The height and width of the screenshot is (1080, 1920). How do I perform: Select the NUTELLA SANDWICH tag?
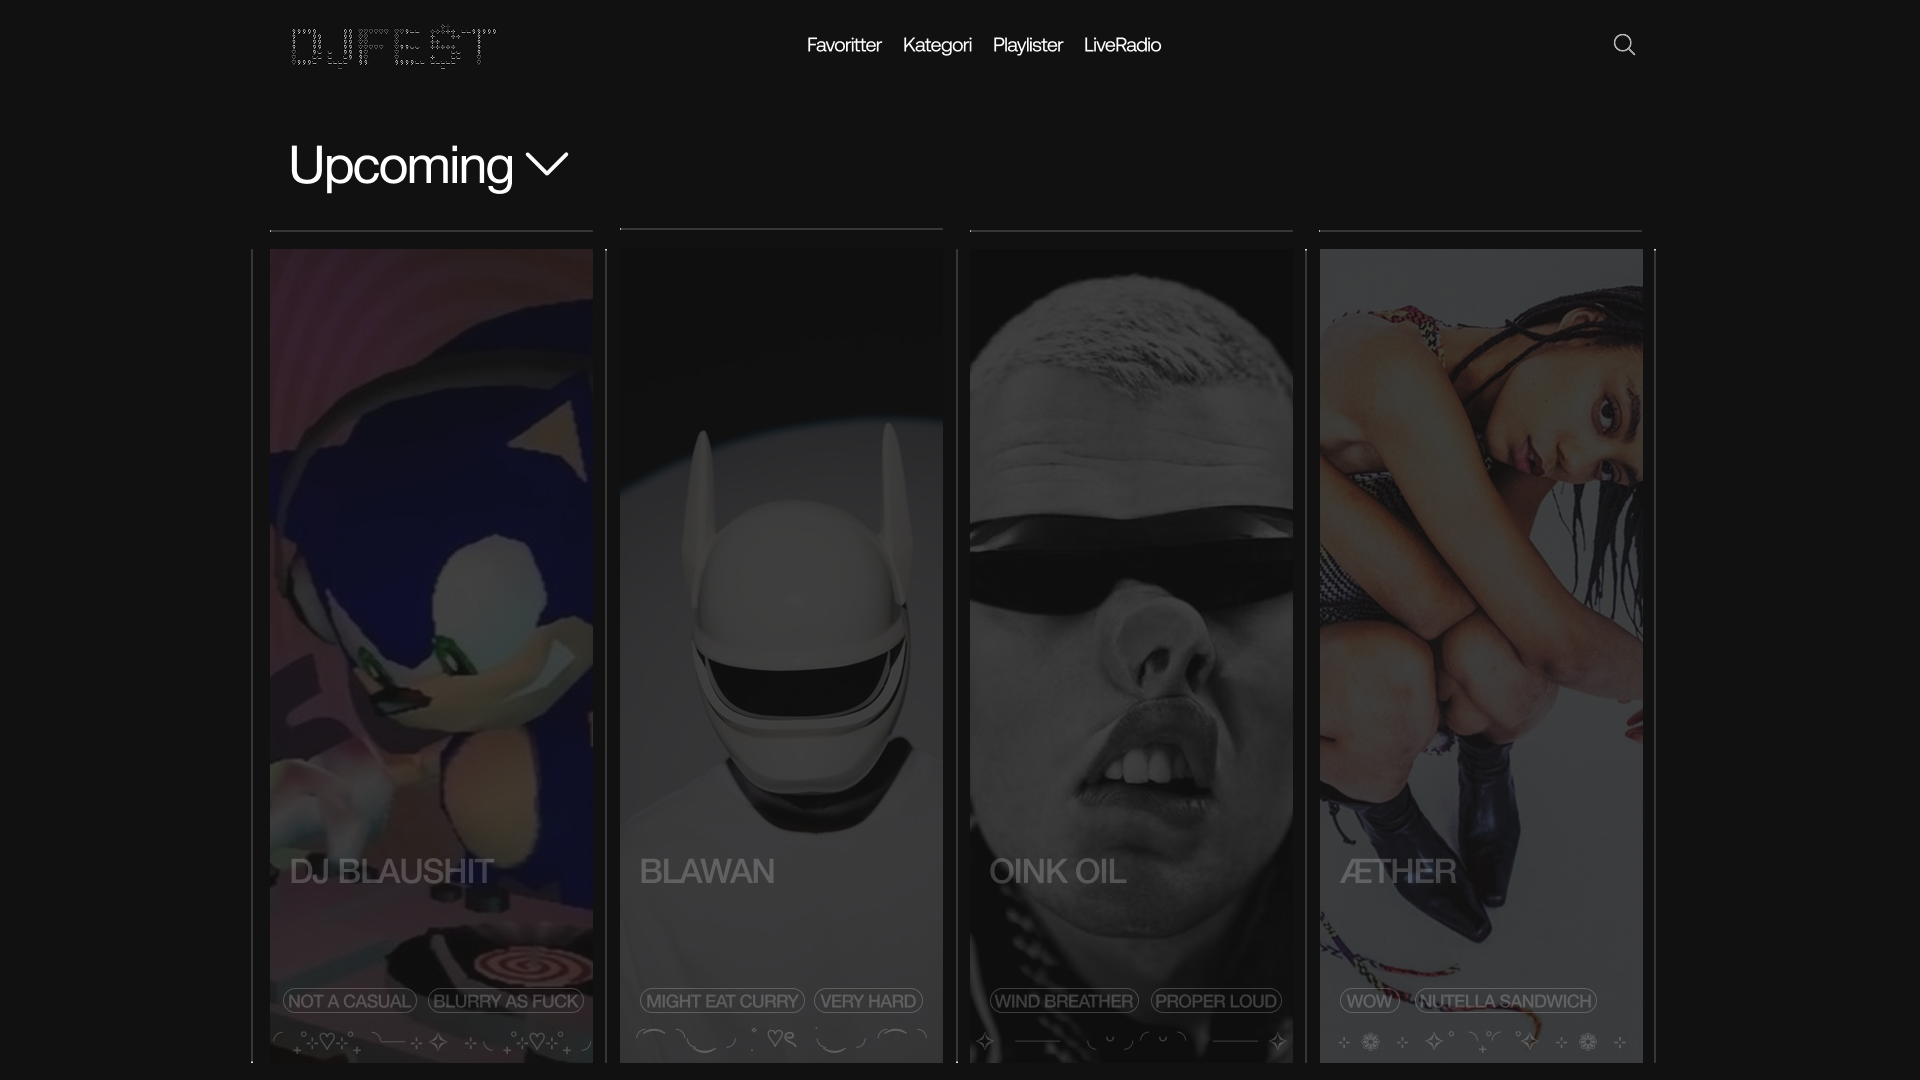point(1505,1001)
